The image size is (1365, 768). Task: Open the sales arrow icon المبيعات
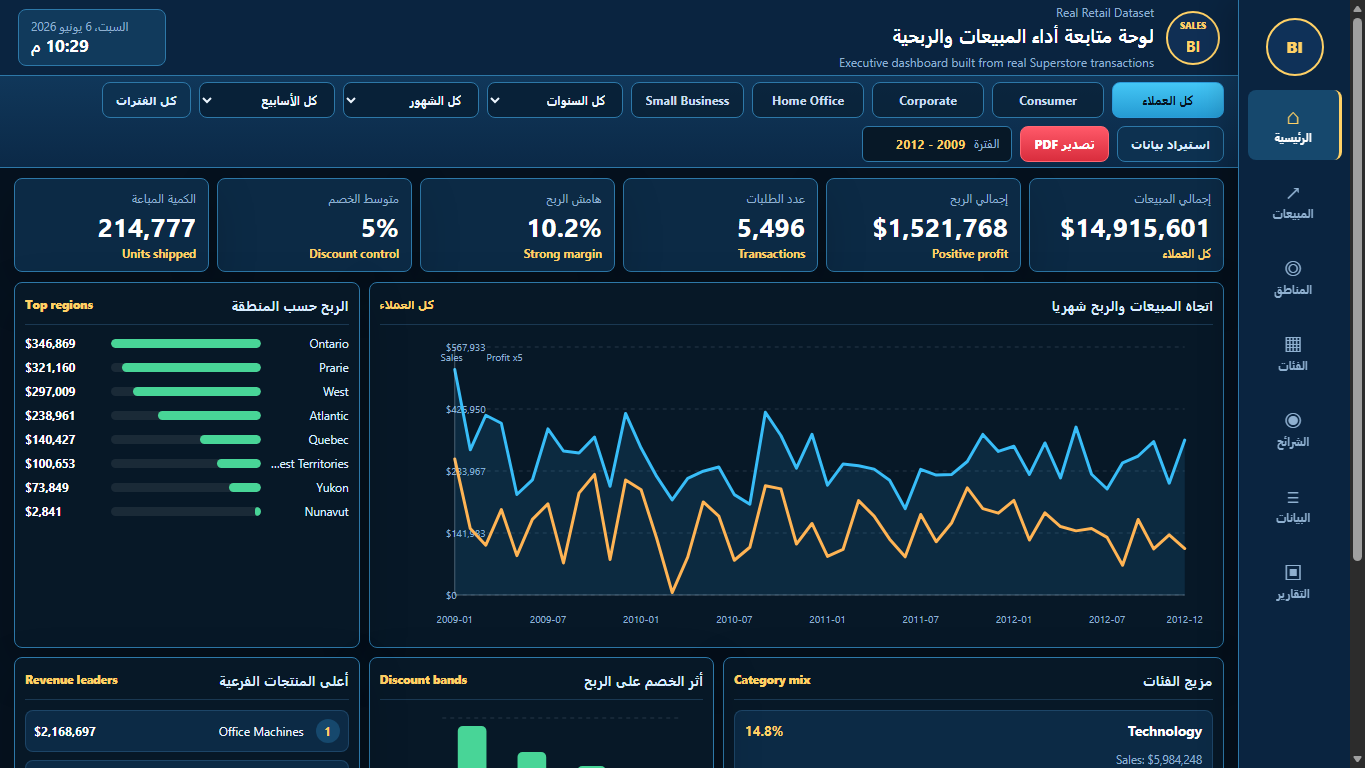click(1293, 201)
